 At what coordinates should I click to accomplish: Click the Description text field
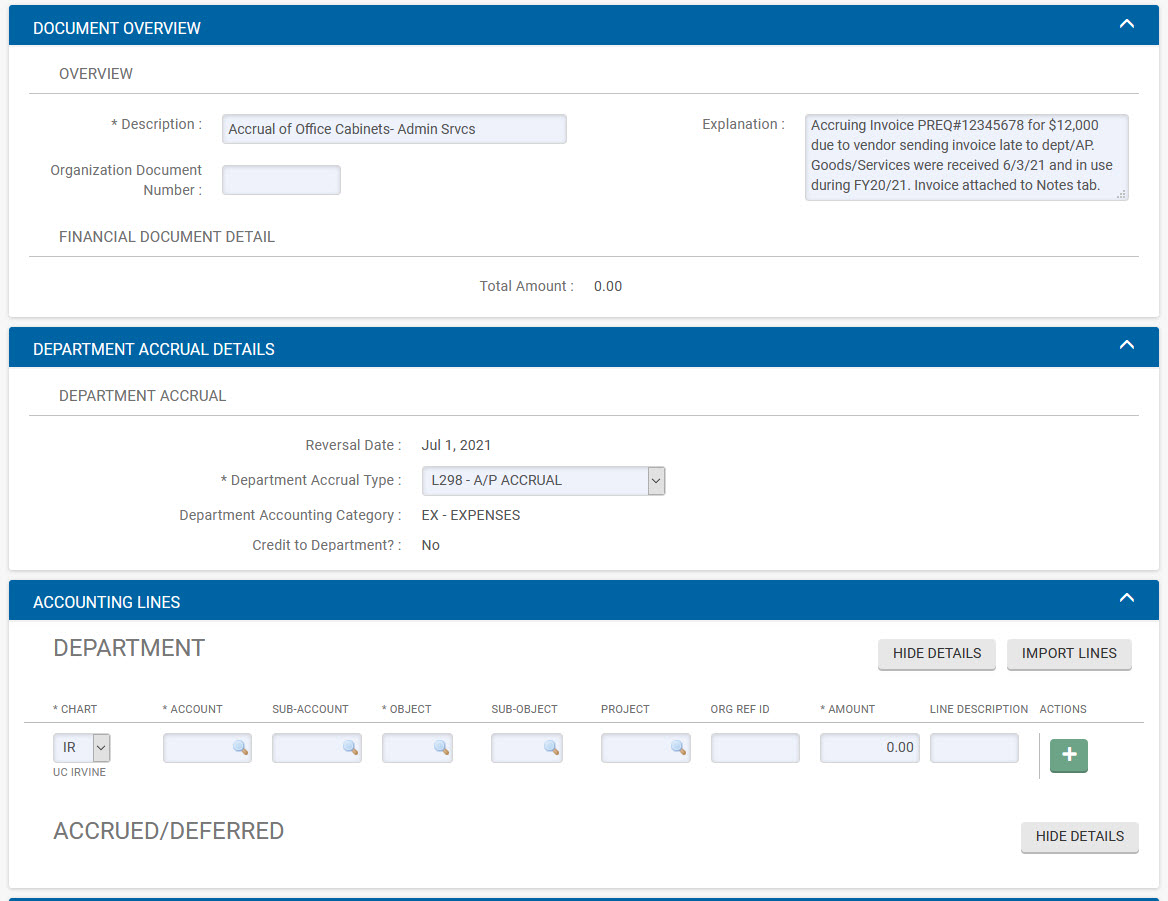[394, 129]
